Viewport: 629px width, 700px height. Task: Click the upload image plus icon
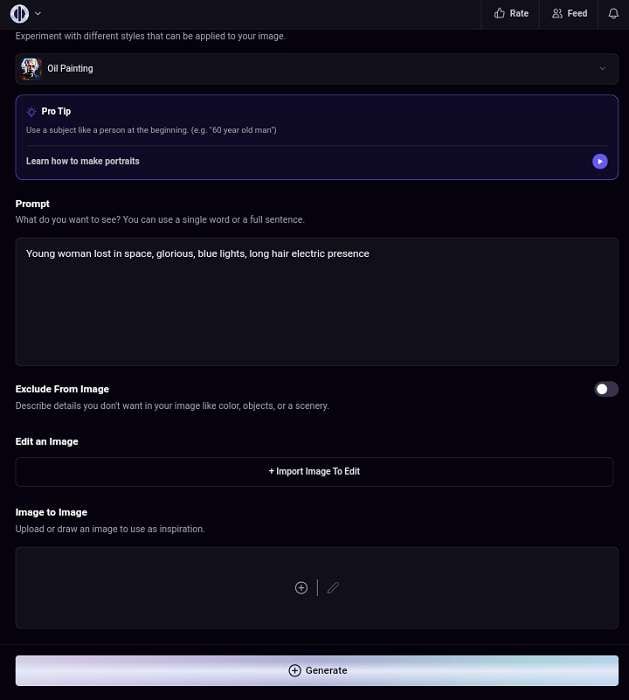(x=301, y=588)
